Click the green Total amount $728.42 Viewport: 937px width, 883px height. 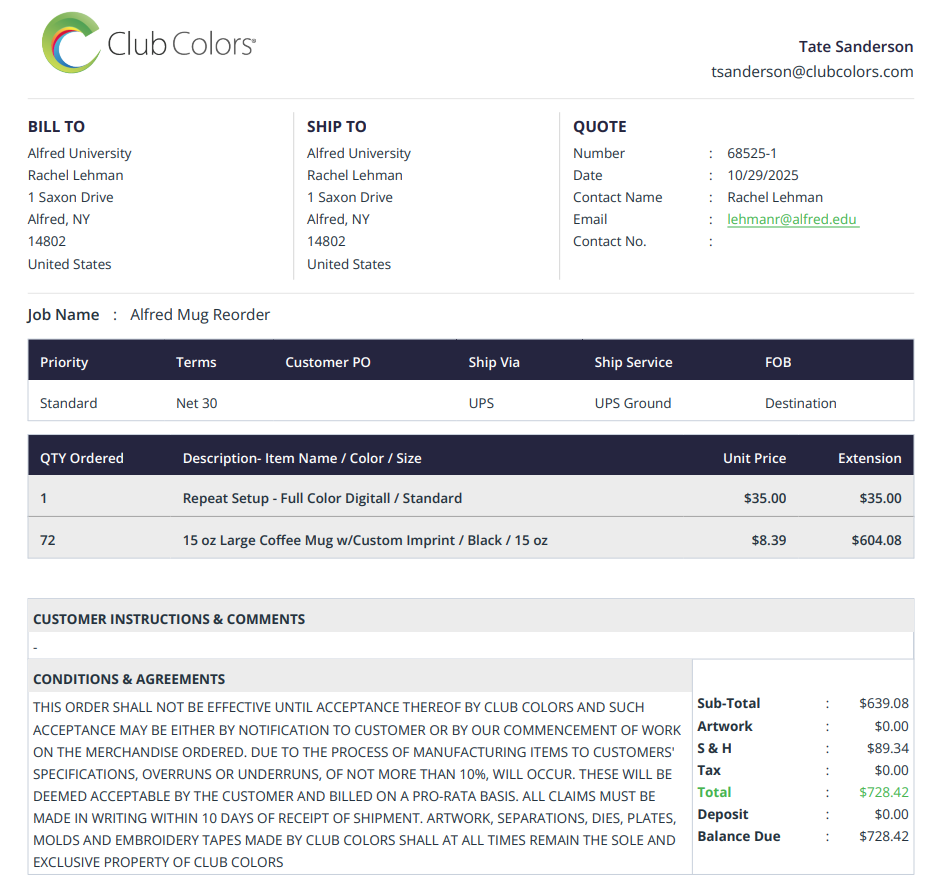(x=883, y=792)
